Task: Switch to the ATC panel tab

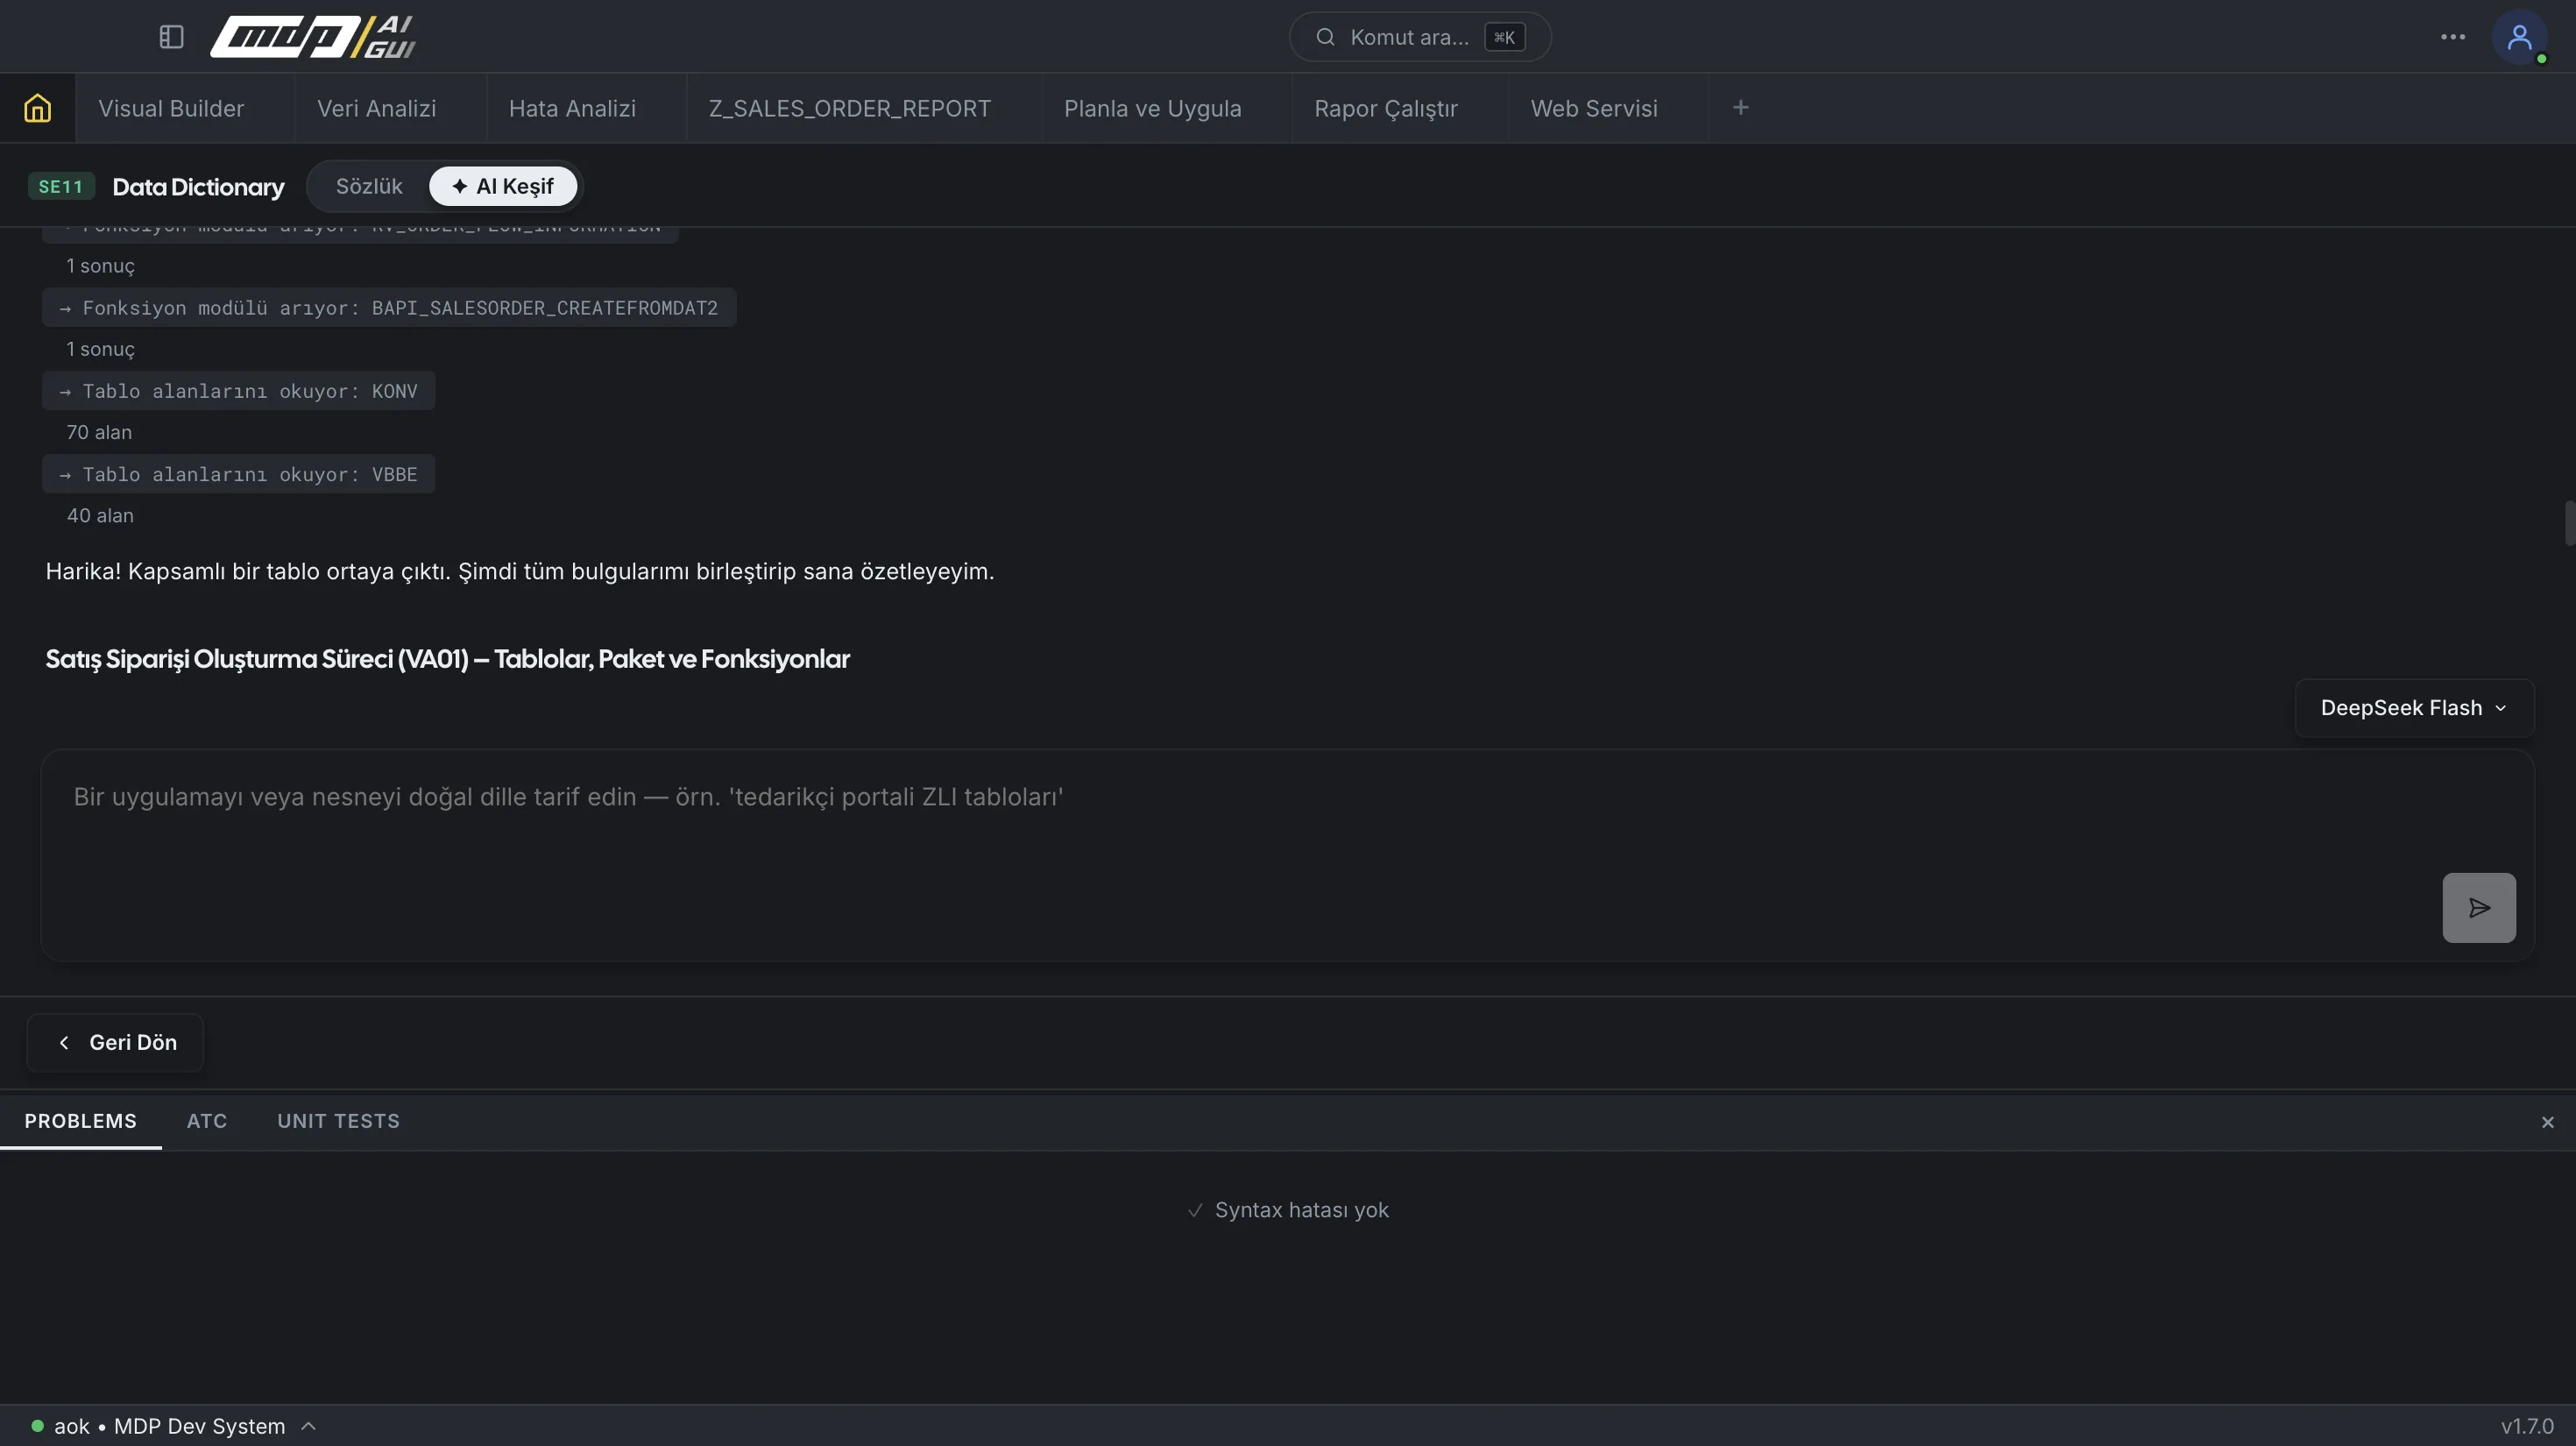Action: tap(207, 1121)
